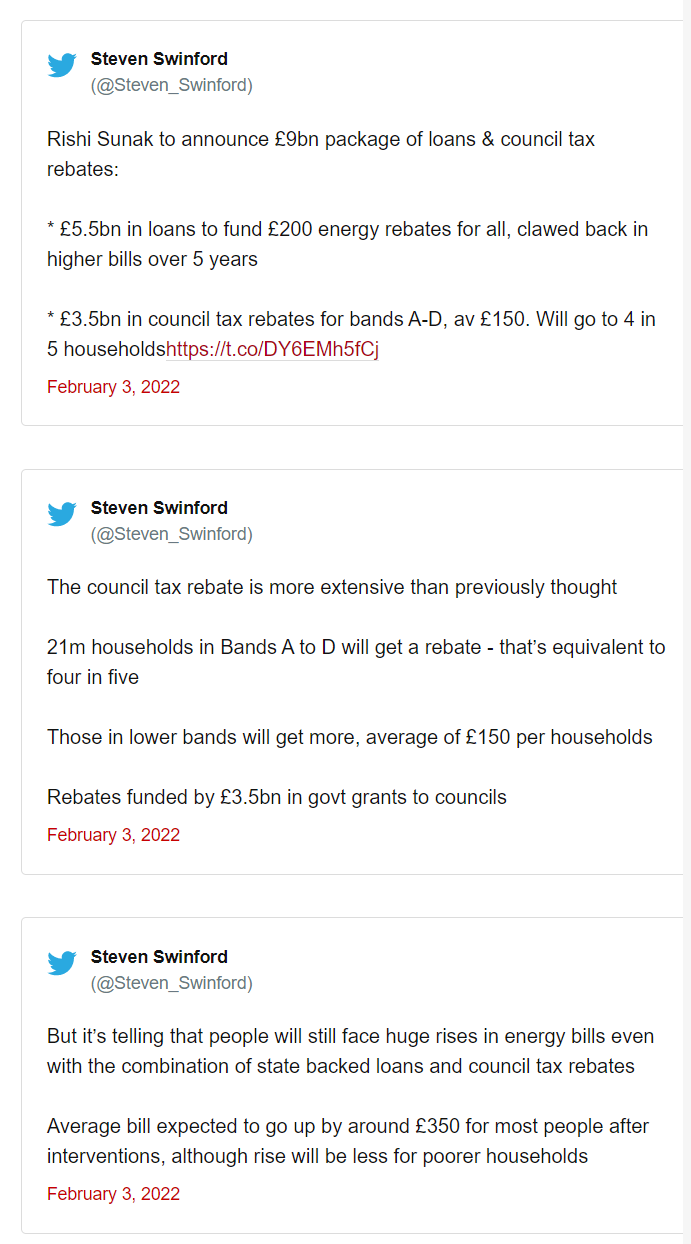Image resolution: width=691 pixels, height=1244 pixels.
Task: Click date below 'Rebates funded by £3.5bn' line
Action: click(x=113, y=835)
